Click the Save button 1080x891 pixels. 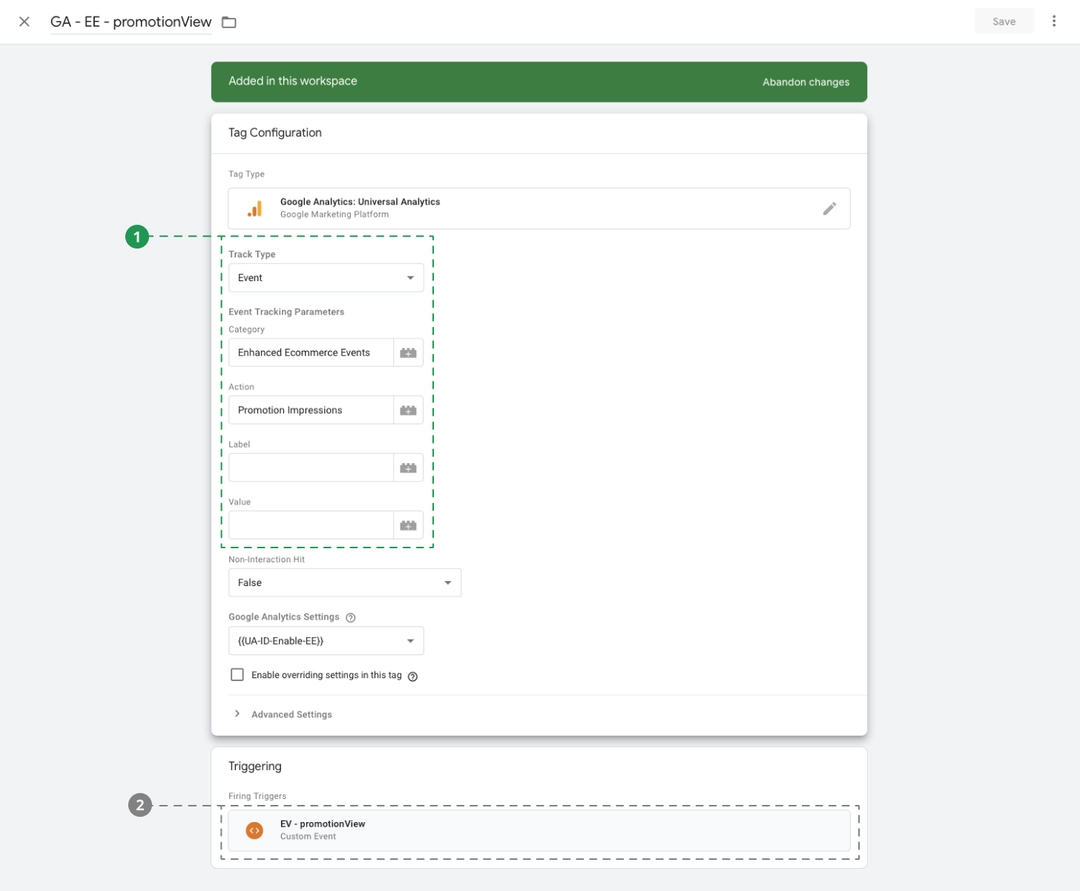pyautogui.click(x=1004, y=21)
